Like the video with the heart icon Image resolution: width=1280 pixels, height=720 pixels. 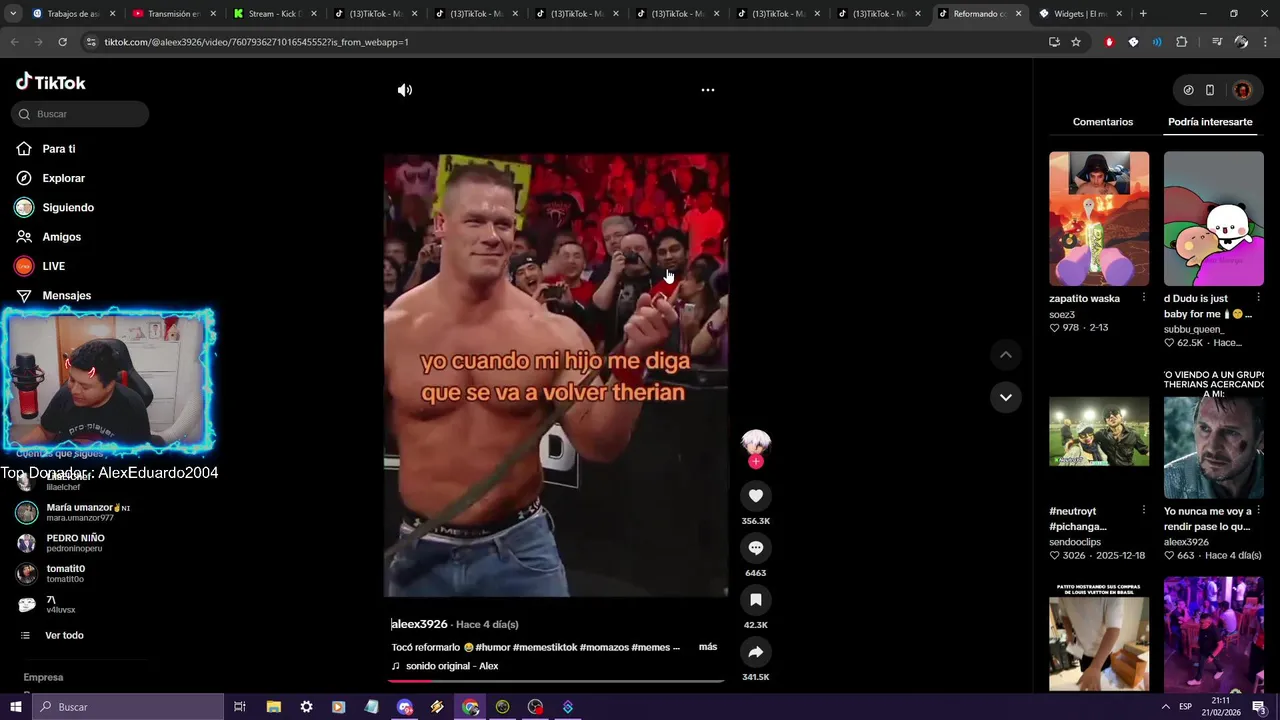(756, 496)
